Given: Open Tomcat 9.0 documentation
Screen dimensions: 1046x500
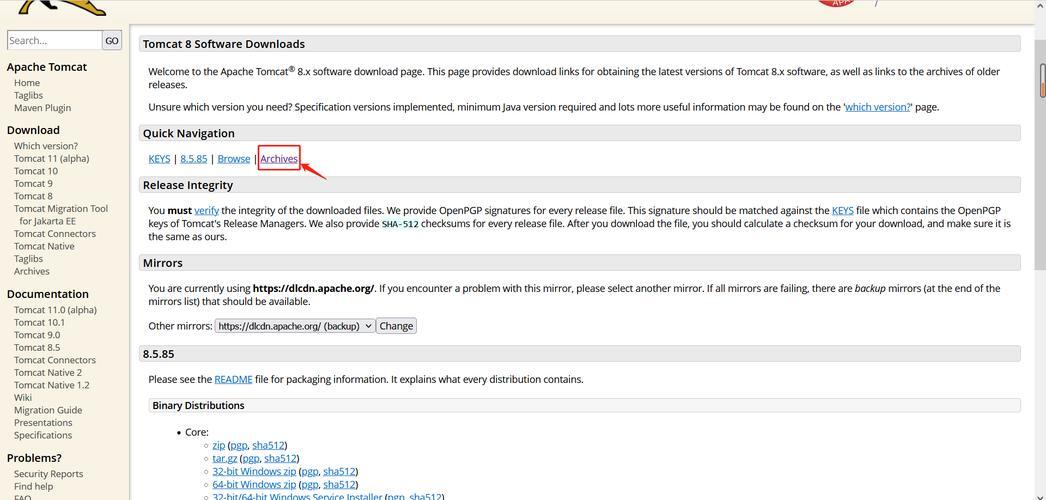Looking at the screenshot, I should (37, 335).
